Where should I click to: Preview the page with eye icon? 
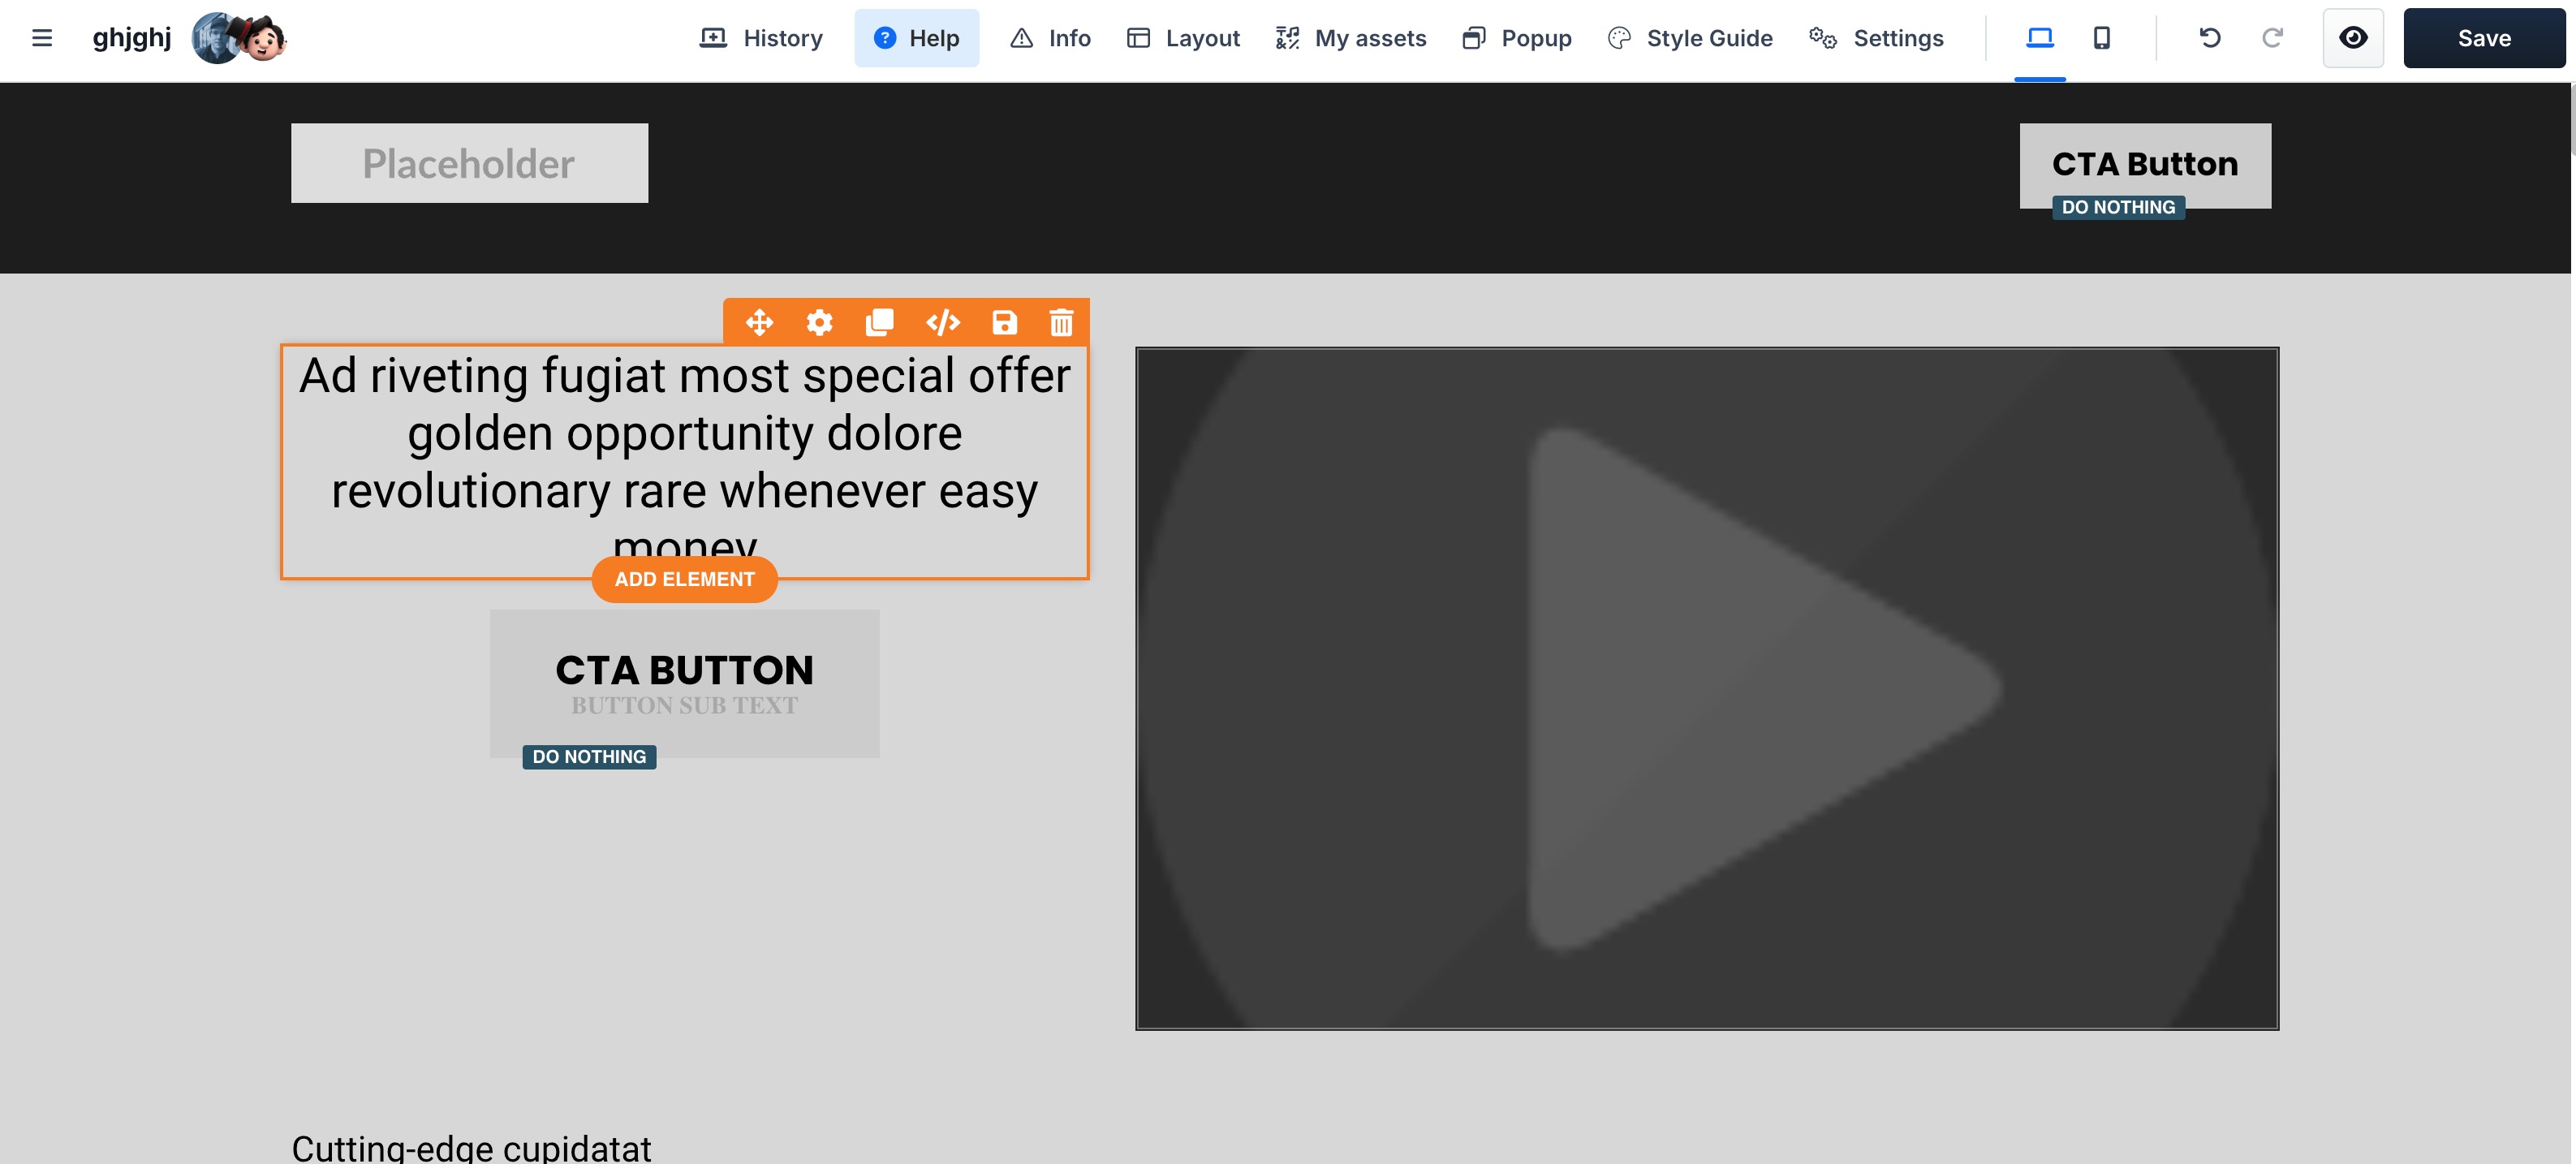(x=2353, y=38)
